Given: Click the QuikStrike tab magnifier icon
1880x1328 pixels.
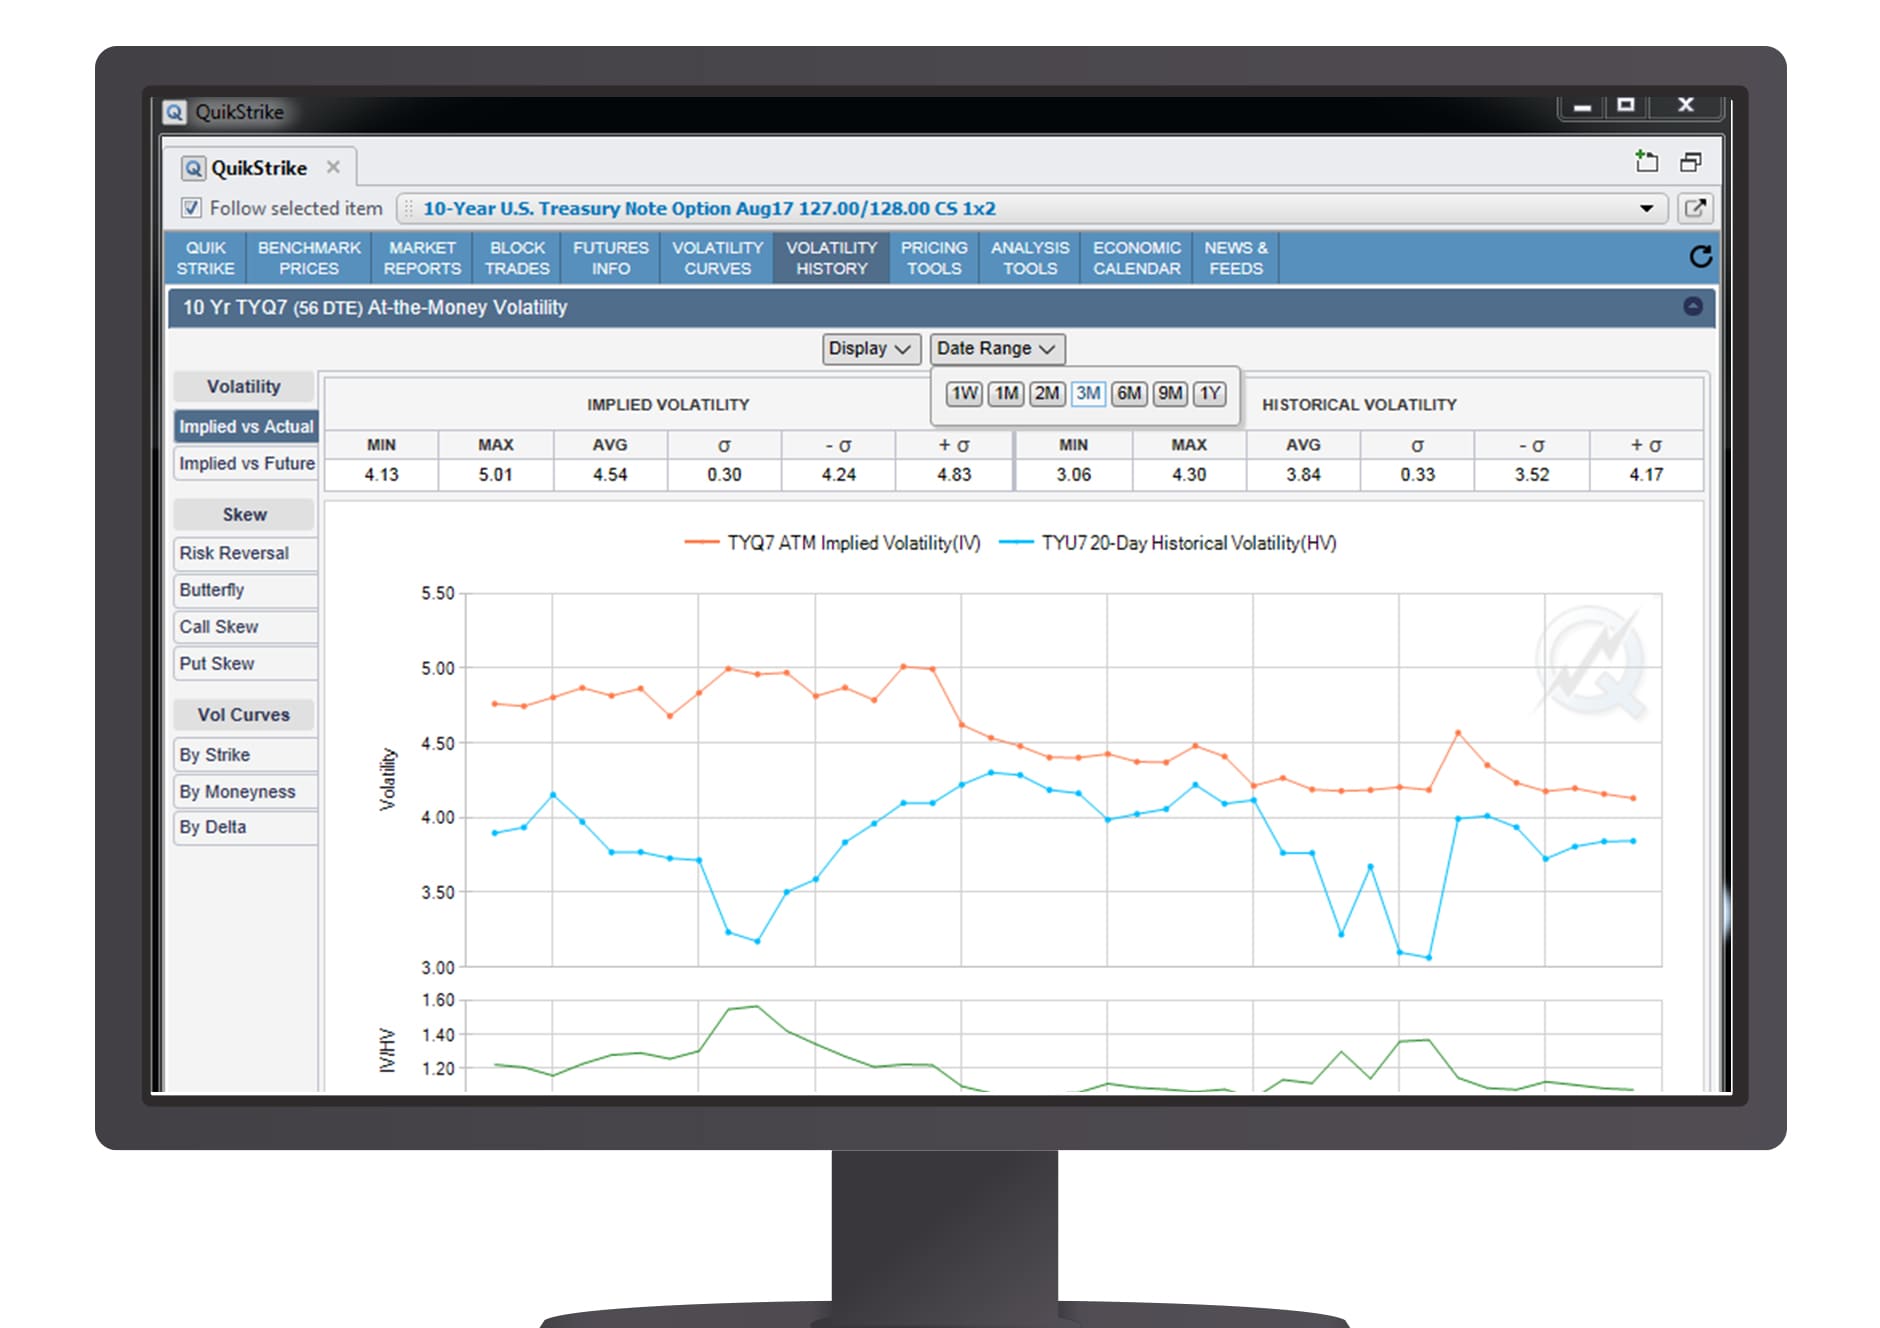Looking at the screenshot, I should point(193,168).
